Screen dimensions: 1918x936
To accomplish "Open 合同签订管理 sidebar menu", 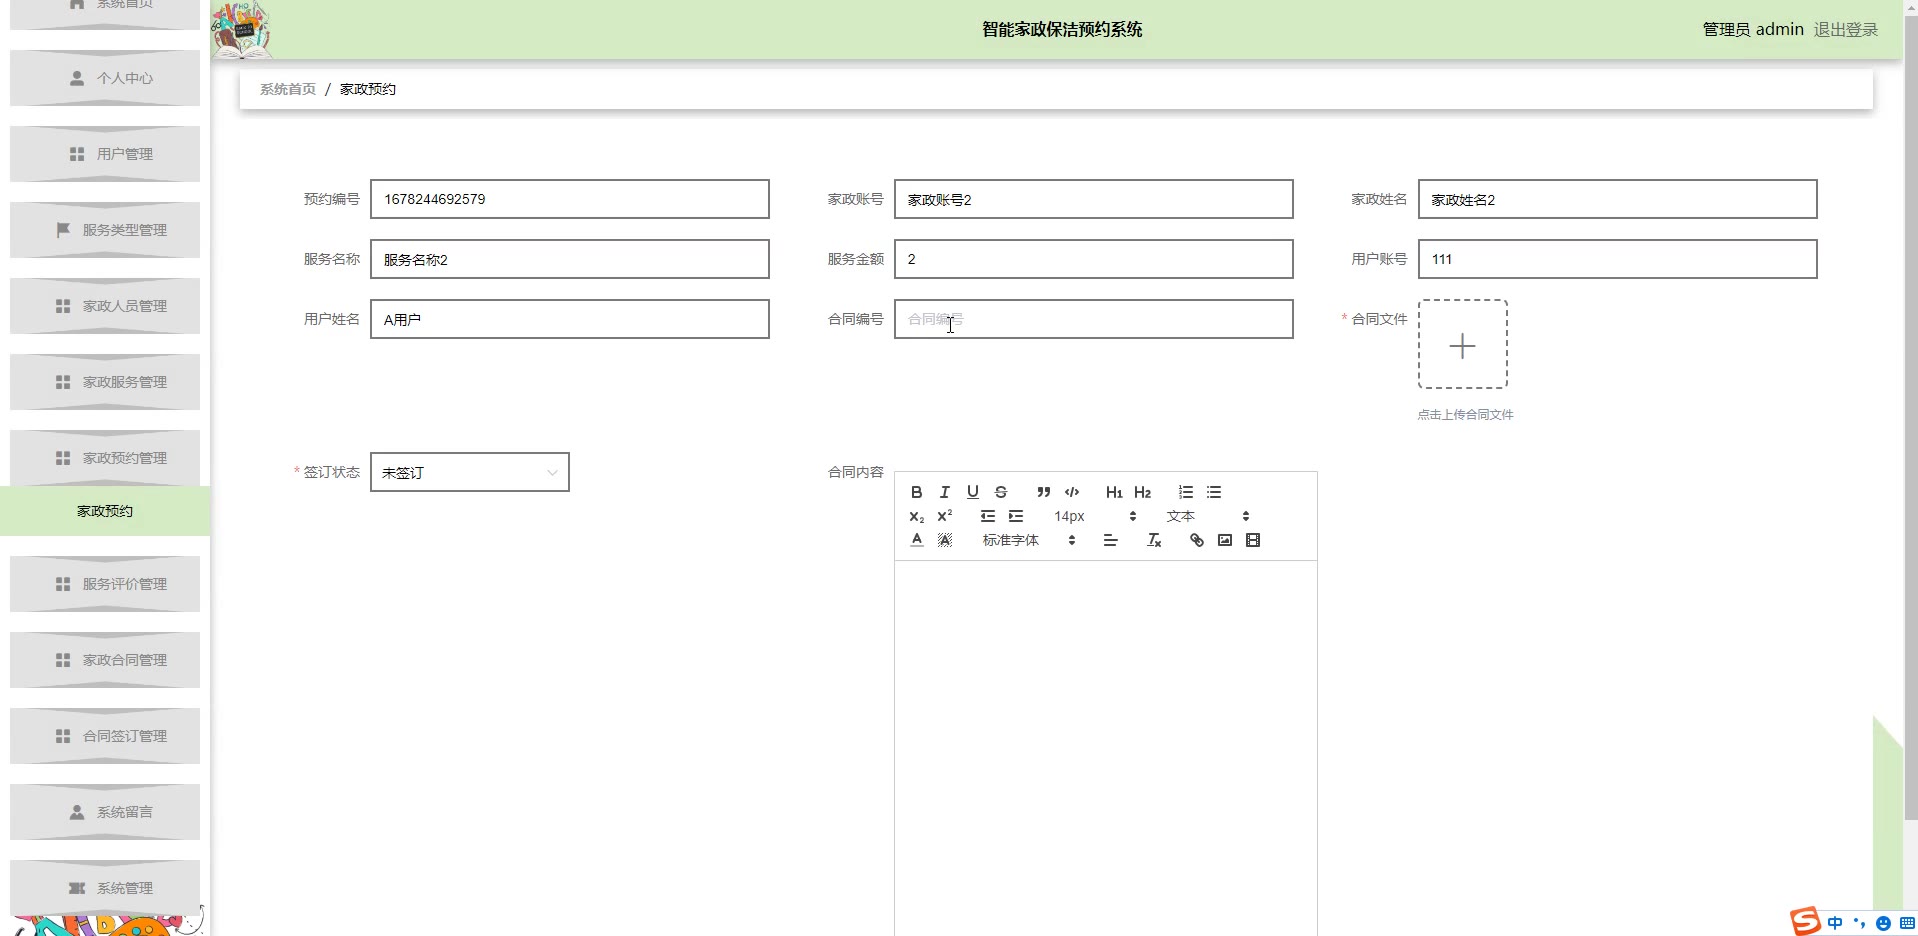I will pyautogui.click(x=105, y=736).
